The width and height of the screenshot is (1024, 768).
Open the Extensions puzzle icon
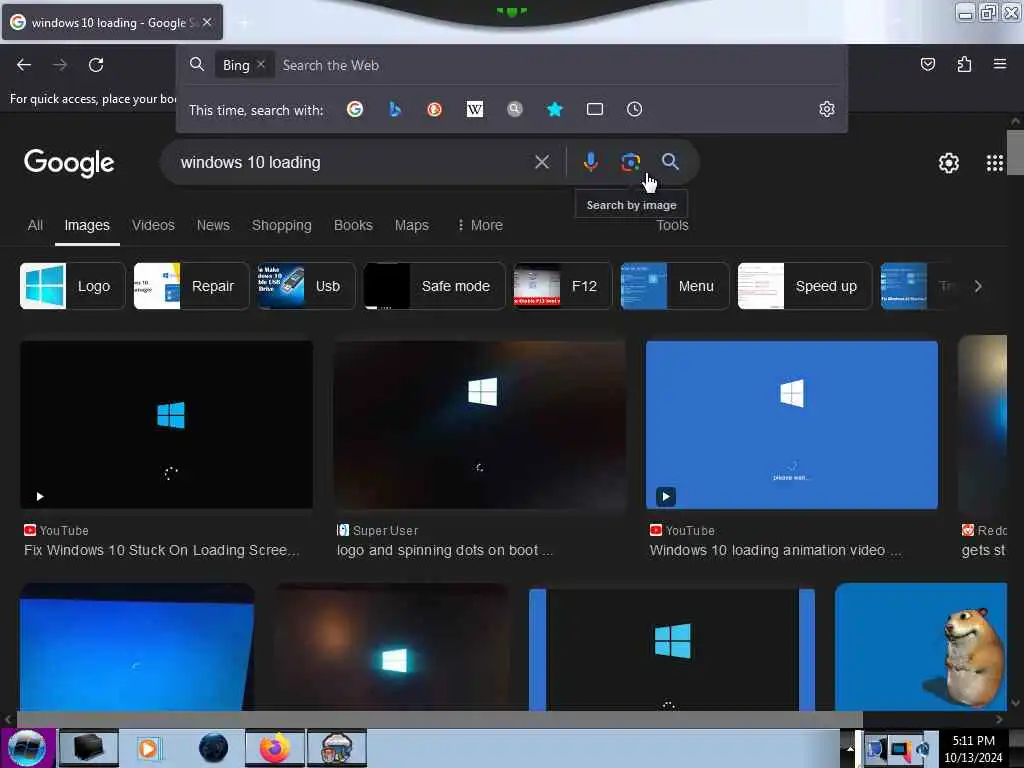(x=964, y=64)
